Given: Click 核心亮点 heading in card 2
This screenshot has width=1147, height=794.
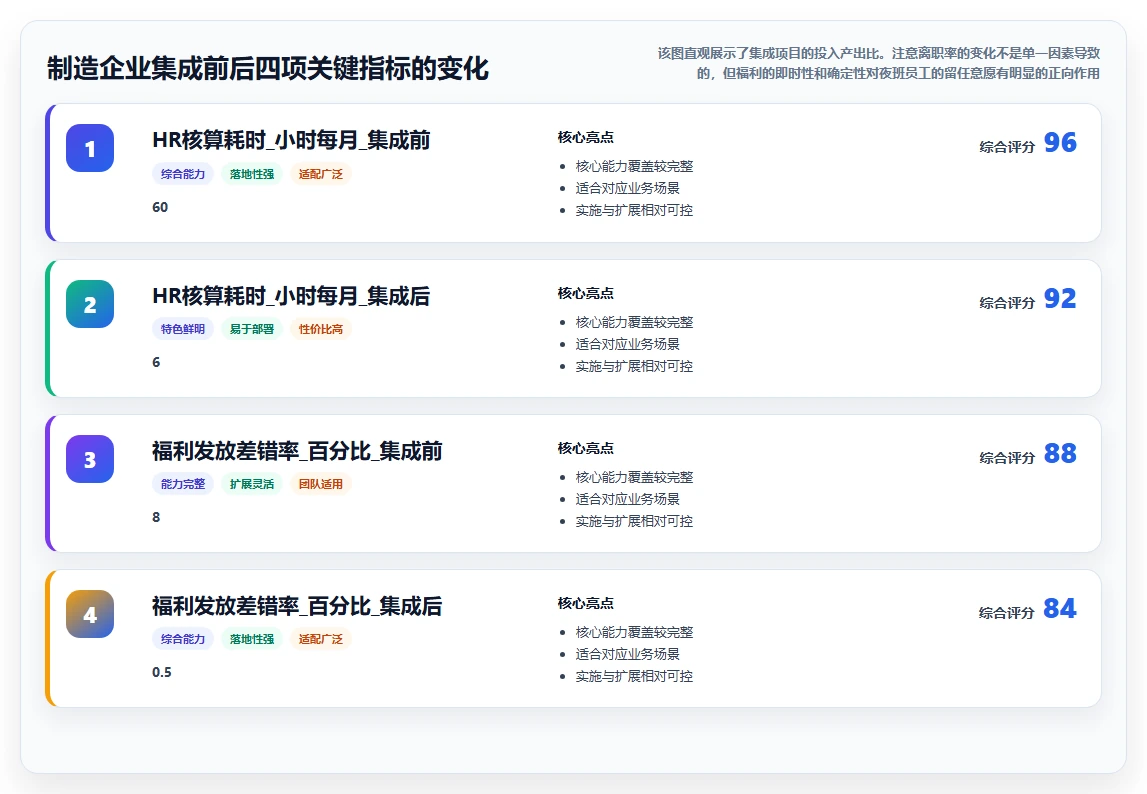Looking at the screenshot, I should (585, 293).
